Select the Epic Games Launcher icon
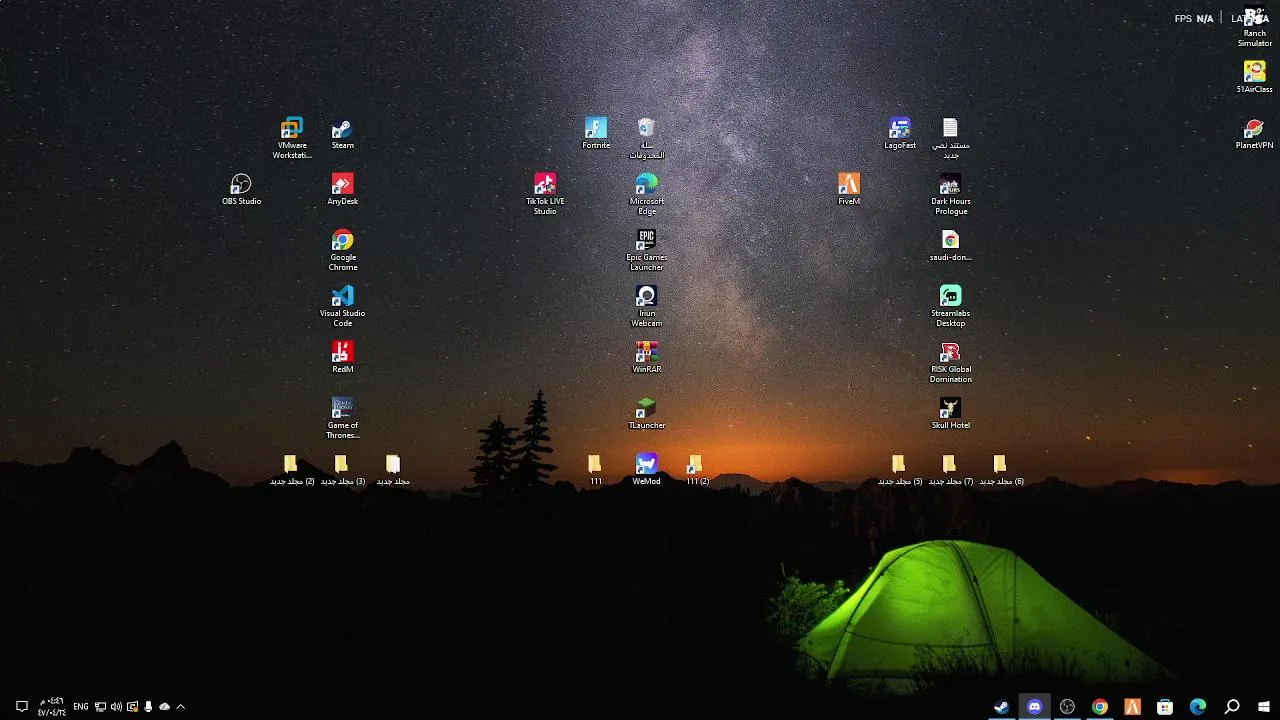The image size is (1280, 720). [646, 250]
